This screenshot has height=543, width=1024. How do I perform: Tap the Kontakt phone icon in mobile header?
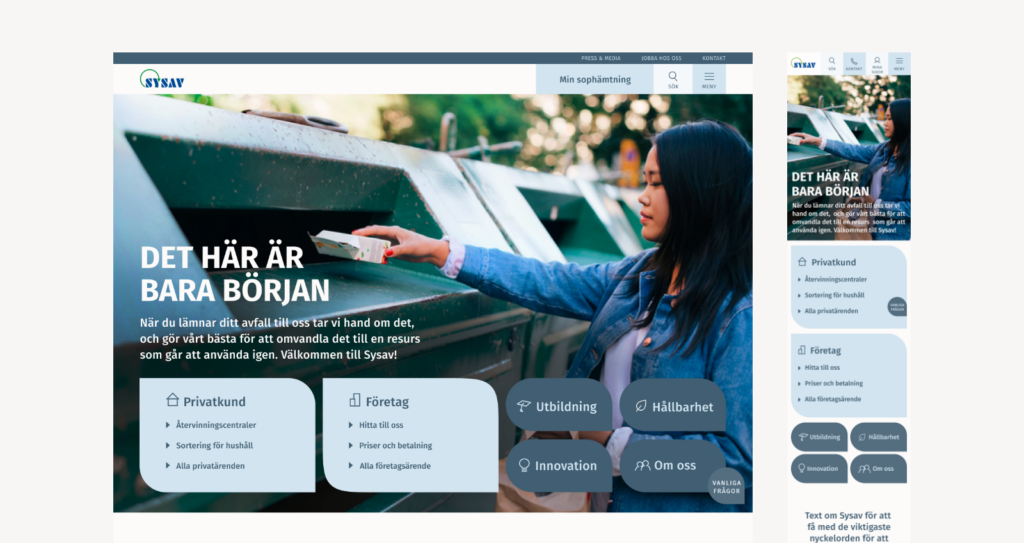pos(854,63)
